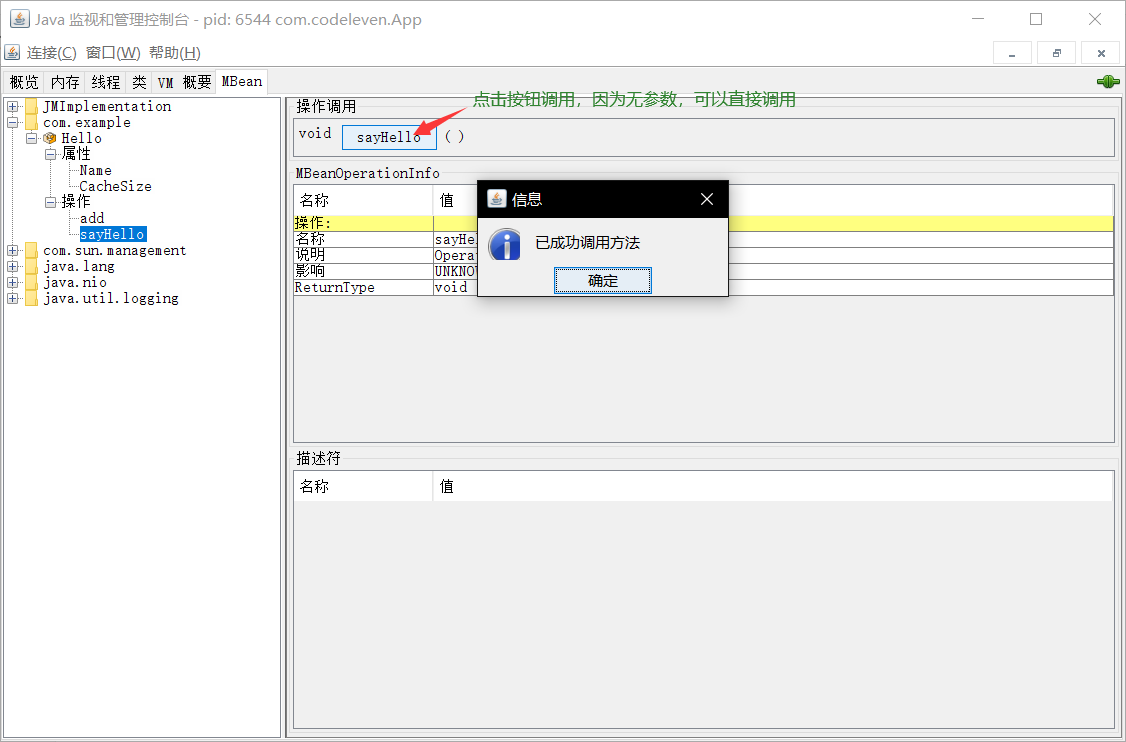Click the green connection status icon
1126x742 pixels.
(1108, 82)
